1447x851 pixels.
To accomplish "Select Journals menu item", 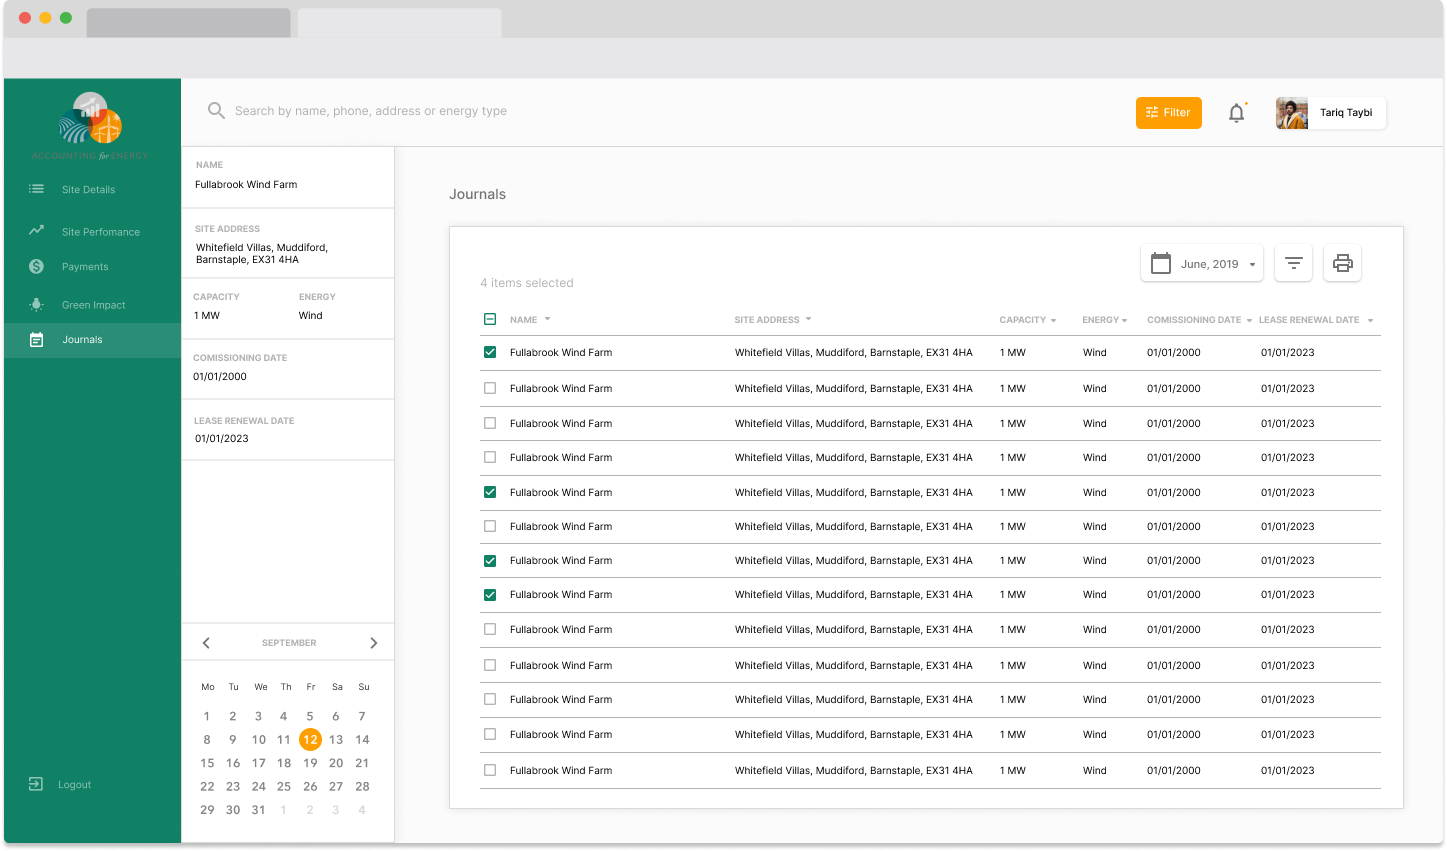I will click(92, 340).
